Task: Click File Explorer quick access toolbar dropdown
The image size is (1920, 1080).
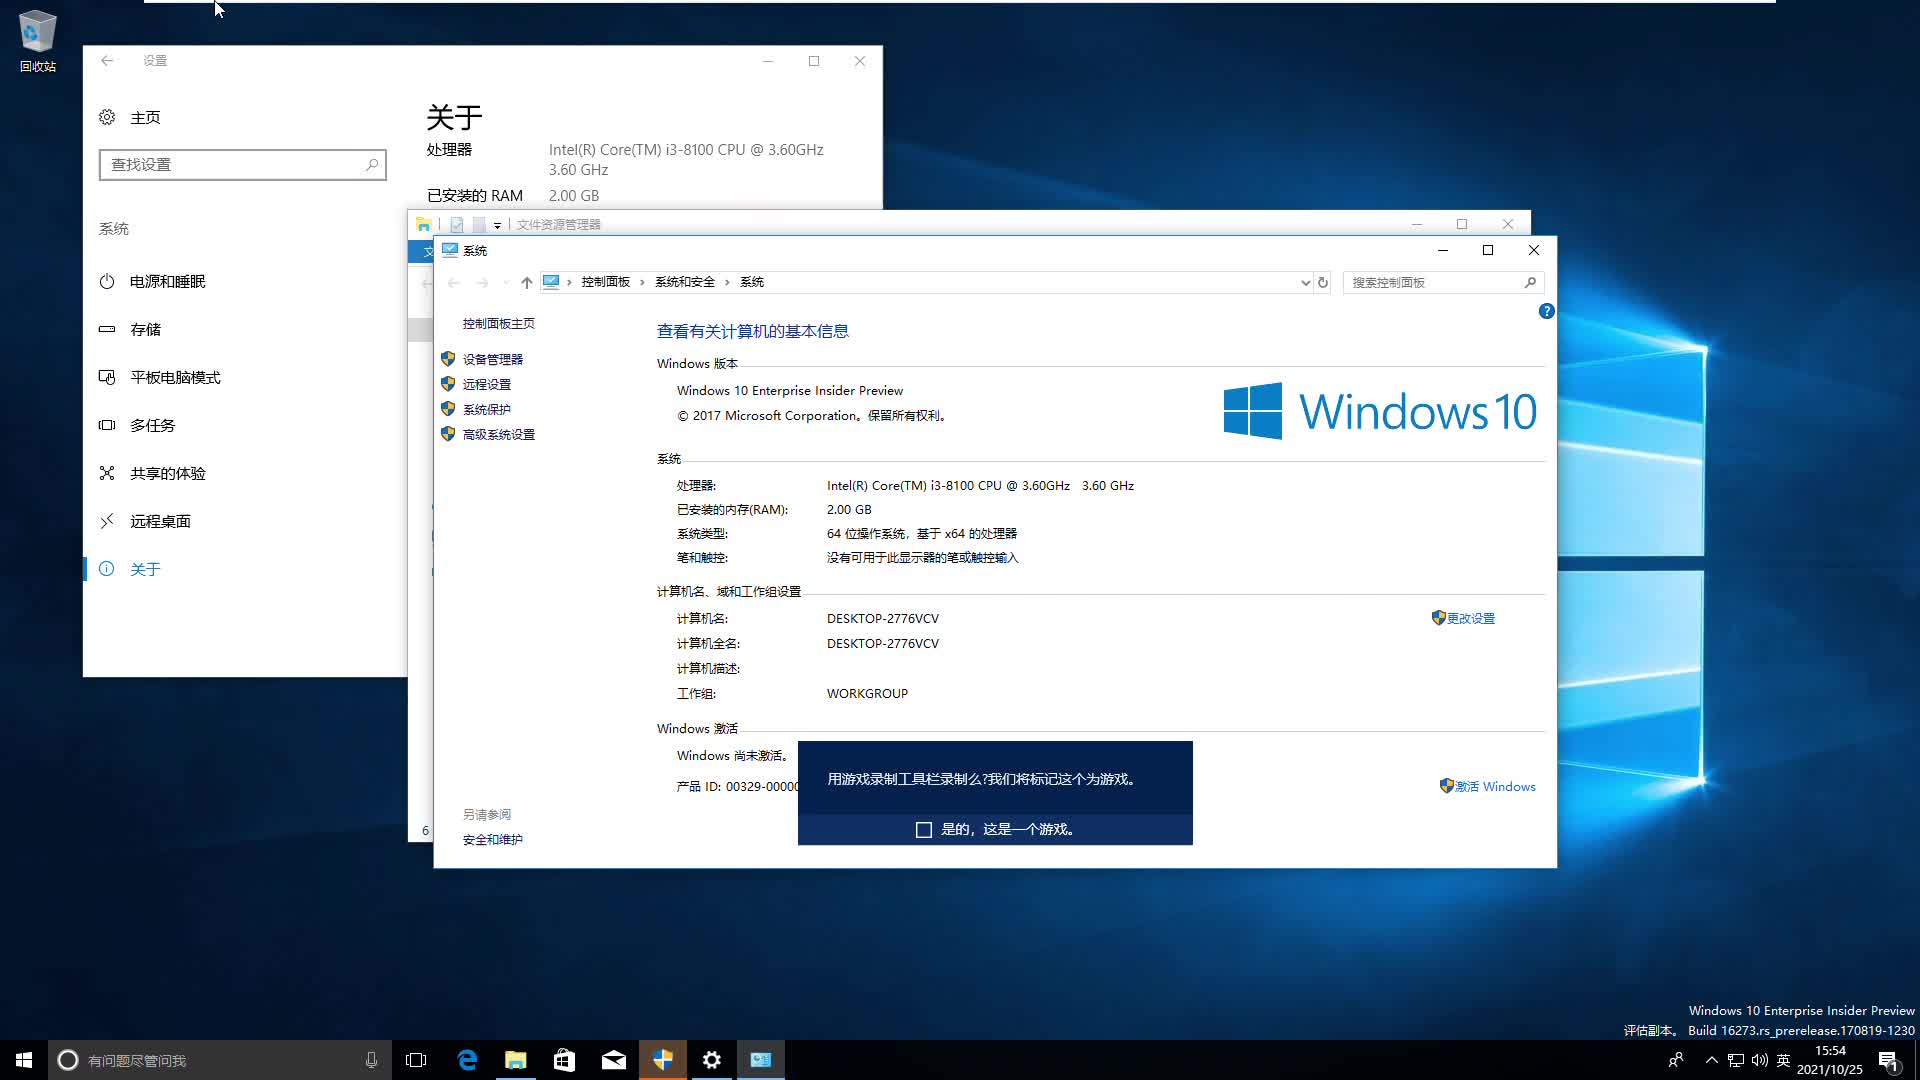Action: 497,226
